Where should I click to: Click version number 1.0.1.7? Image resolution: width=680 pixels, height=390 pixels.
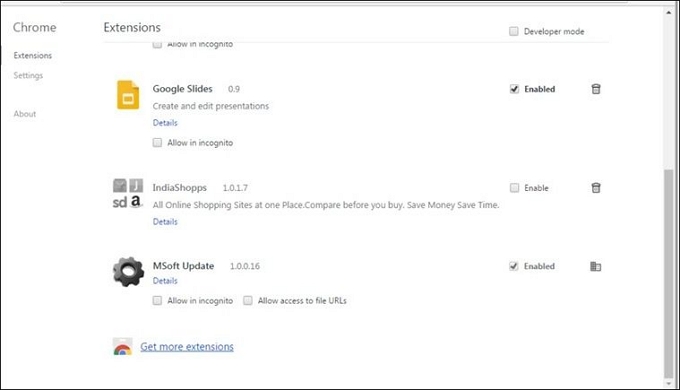[235, 188]
